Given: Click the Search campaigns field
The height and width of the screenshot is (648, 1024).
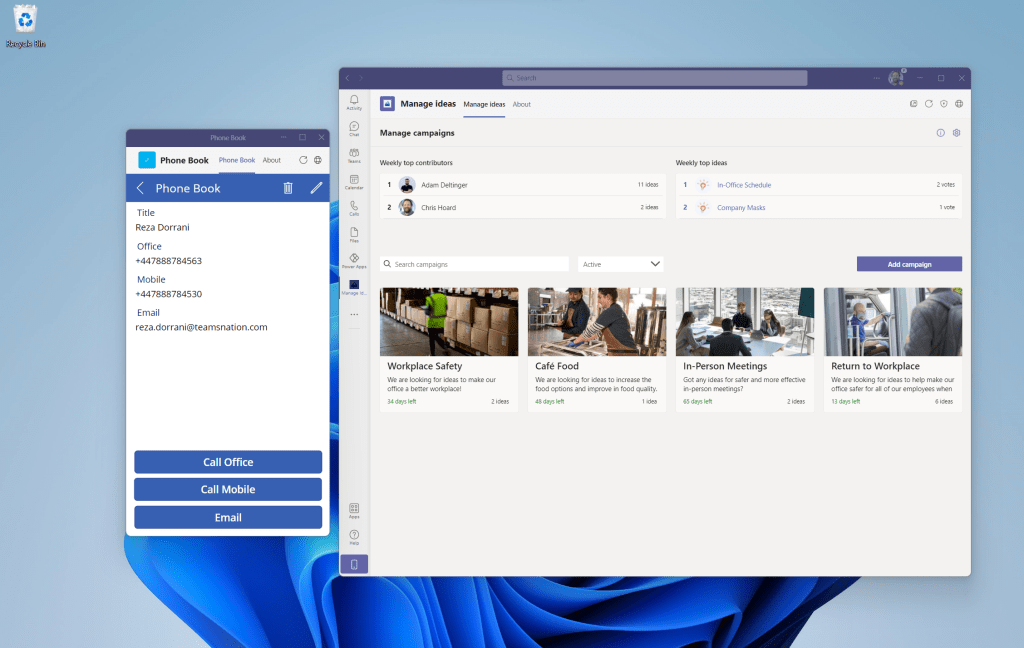Looking at the screenshot, I should coord(475,264).
